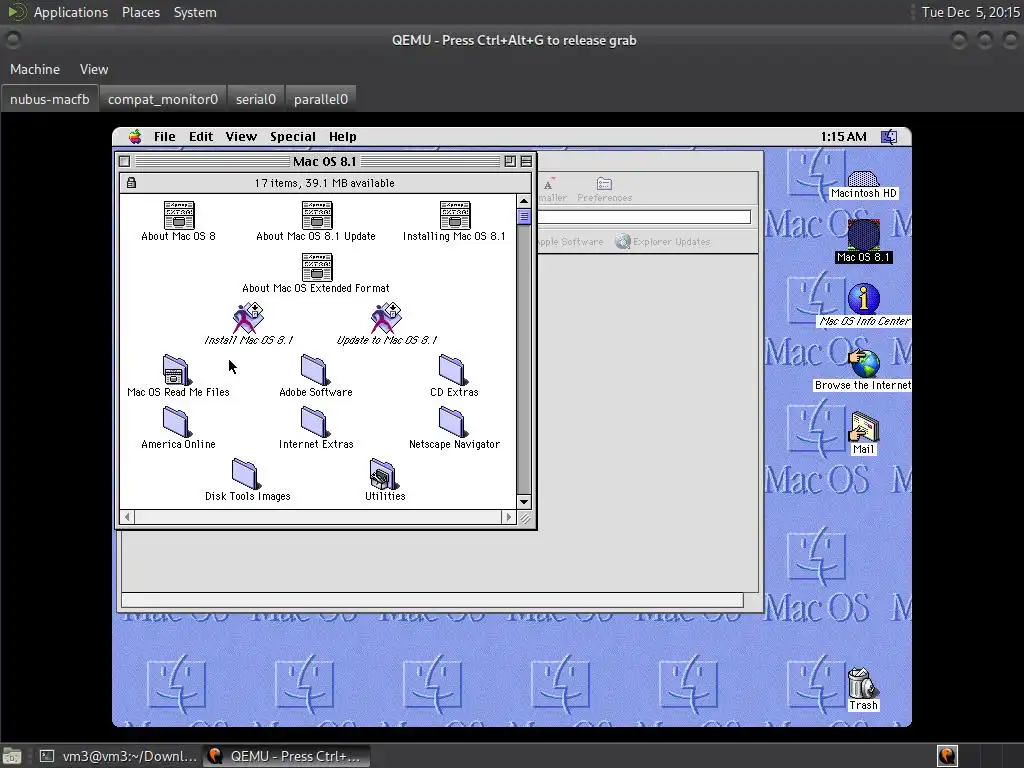This screenshot has width=1024, height=768.
Task: Click the resize grip of Mac OS 8.1 window
Action: point(525,518)
